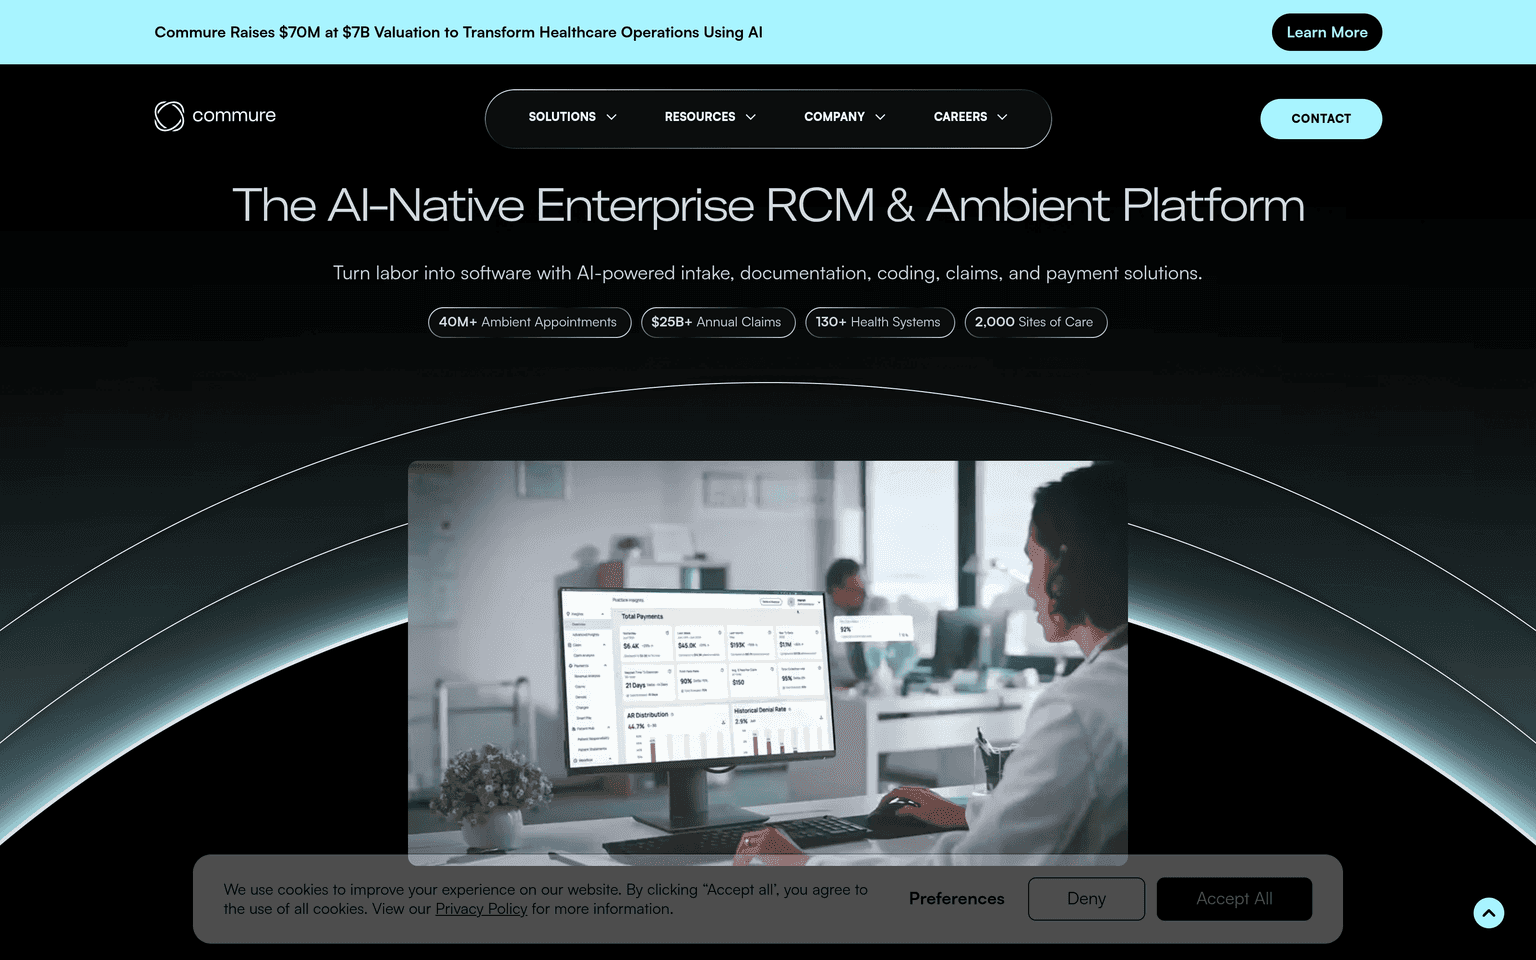
Task: Expand the Solutions menu chevron
Action: 612,117
